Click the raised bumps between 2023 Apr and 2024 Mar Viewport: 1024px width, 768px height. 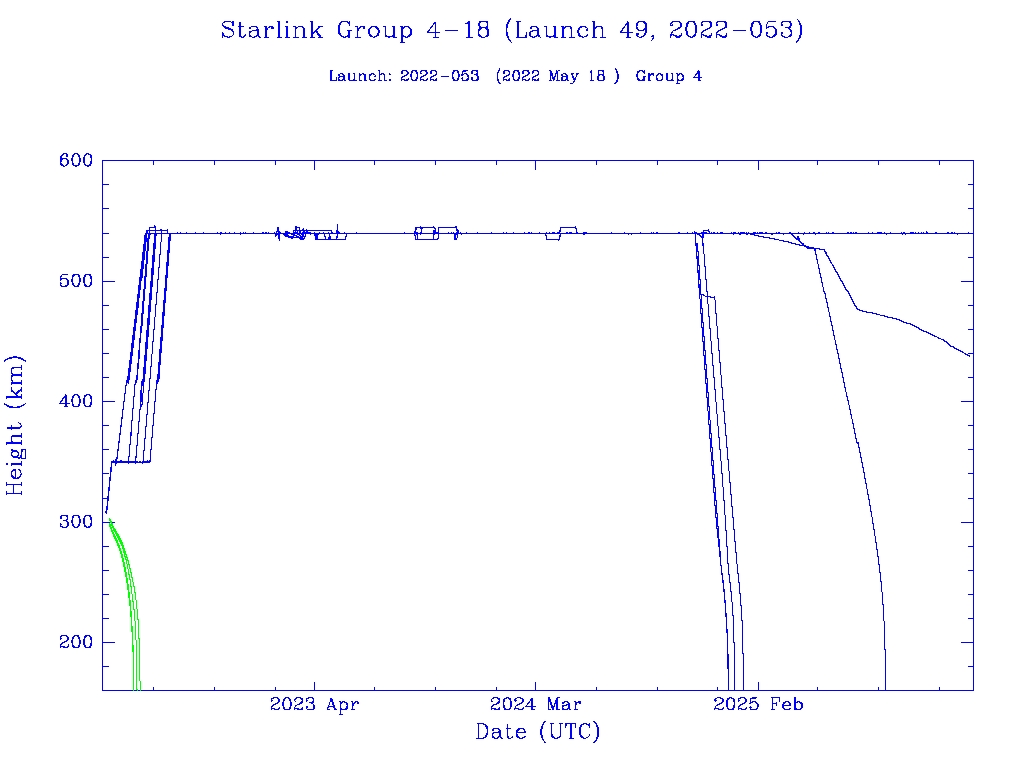[436, 232]
